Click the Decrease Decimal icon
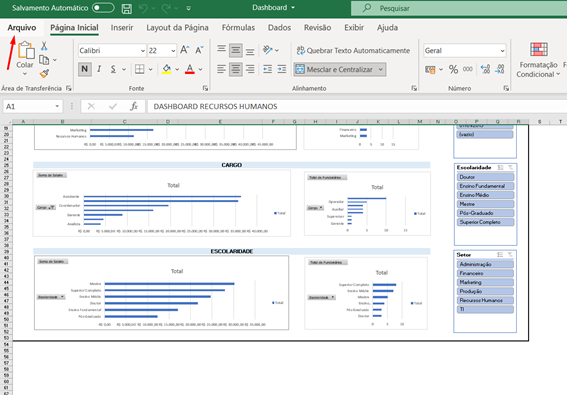 point(500,69)
